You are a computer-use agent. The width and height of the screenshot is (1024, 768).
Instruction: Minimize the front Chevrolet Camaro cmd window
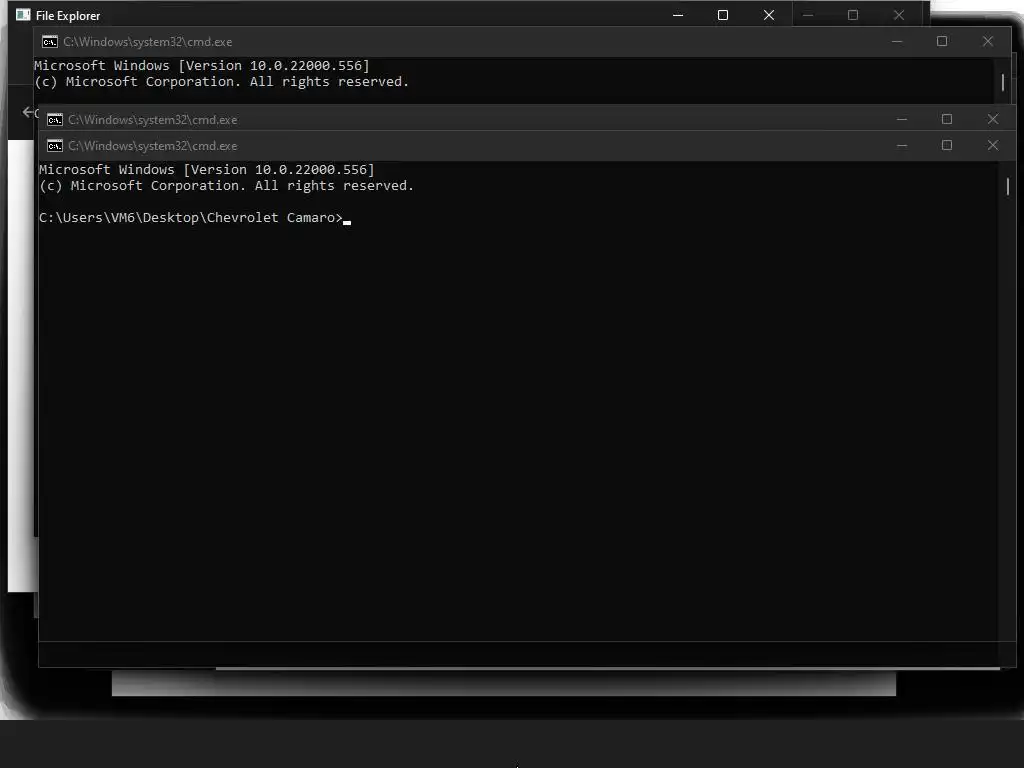point(902,146)
